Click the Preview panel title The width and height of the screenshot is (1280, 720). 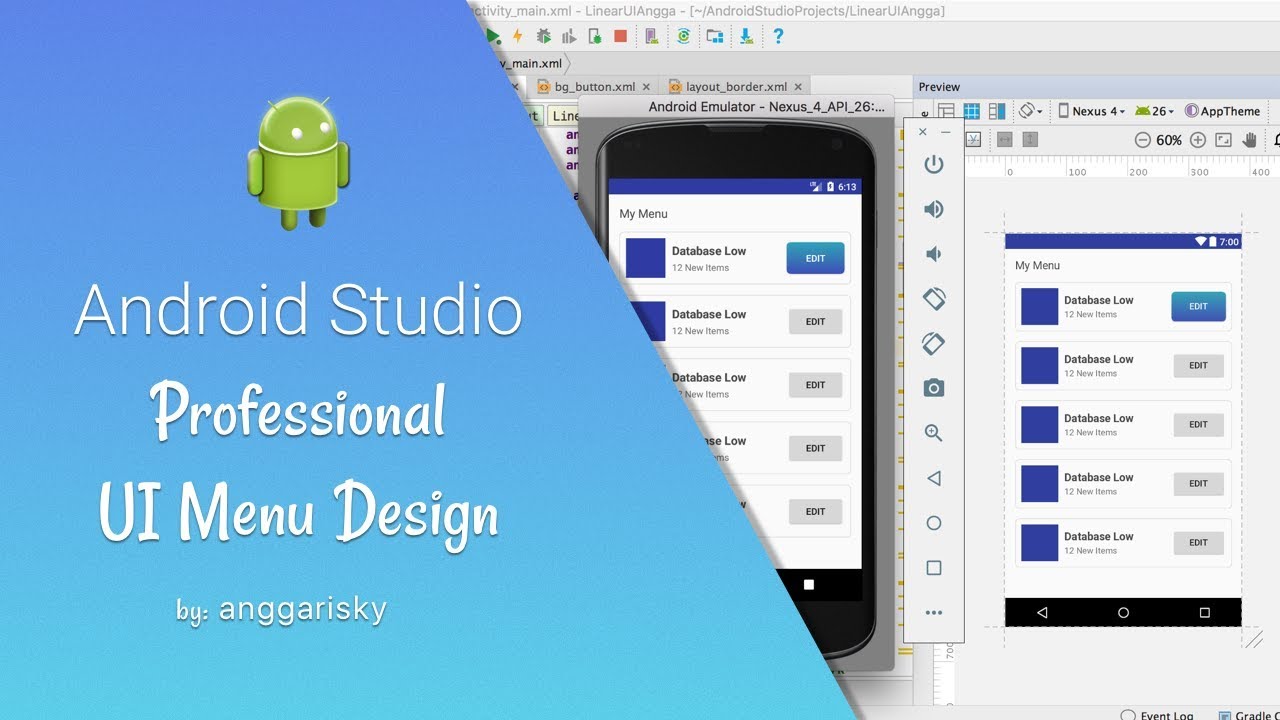click(x=939, y=87)
